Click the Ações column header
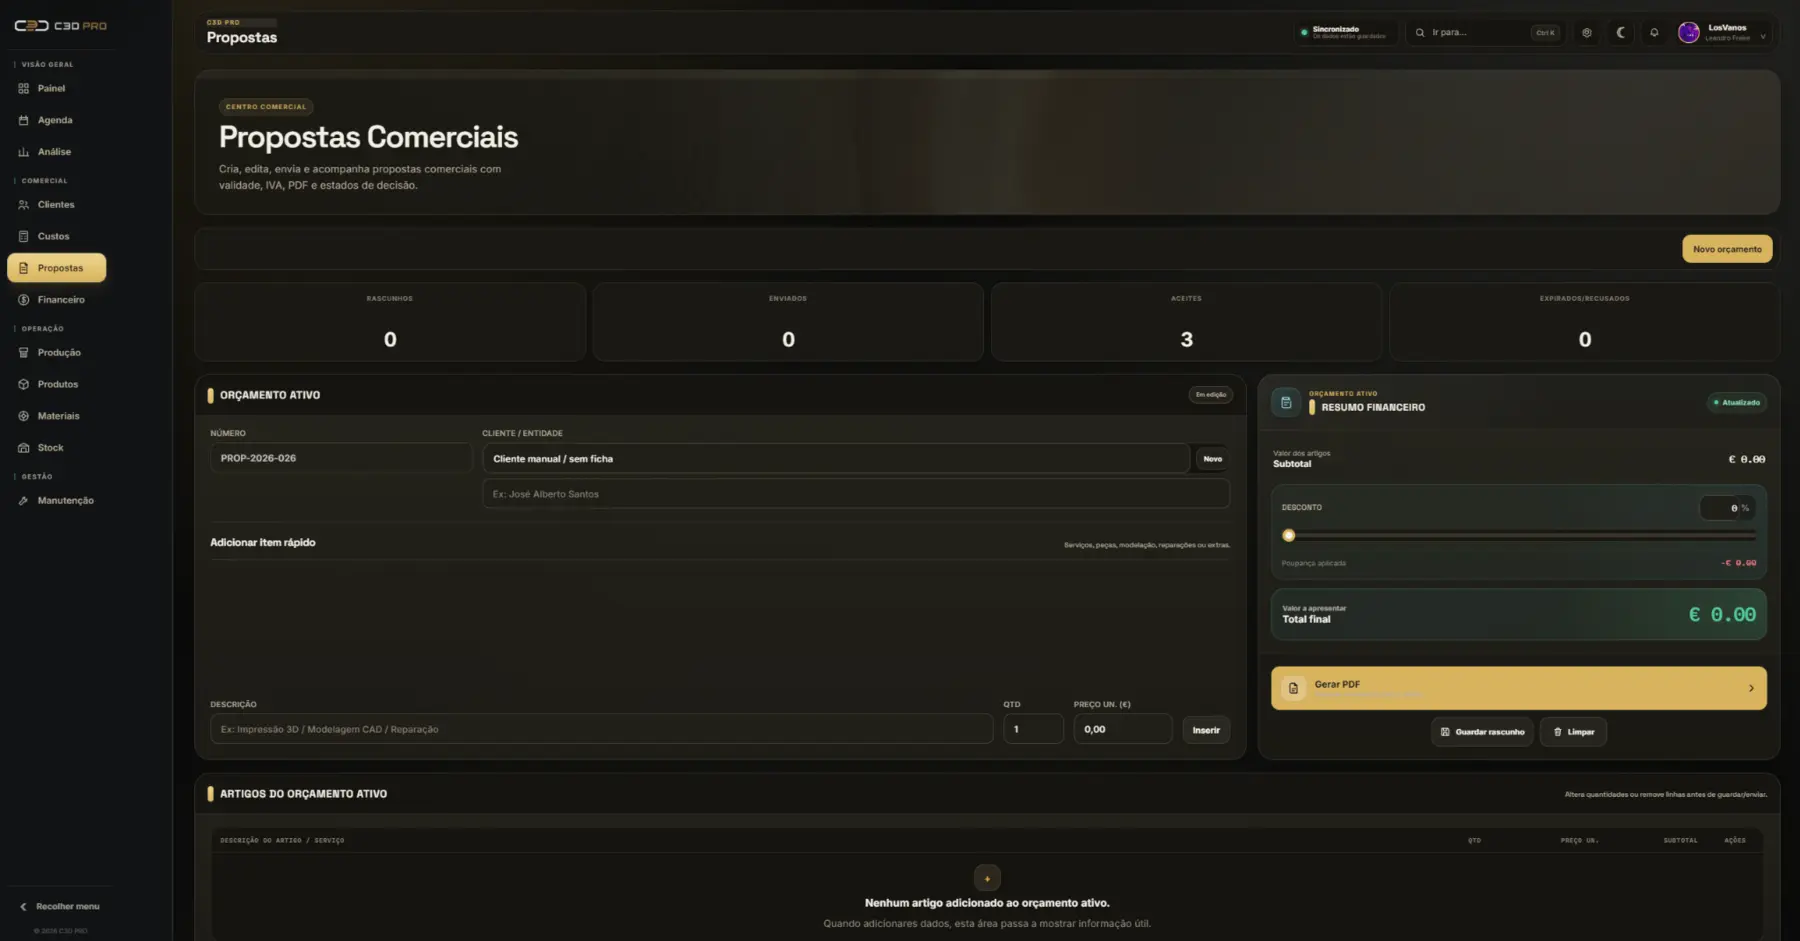This screenshot has width=1800, height=941. pyautogui.click(x=1735, y=841)
